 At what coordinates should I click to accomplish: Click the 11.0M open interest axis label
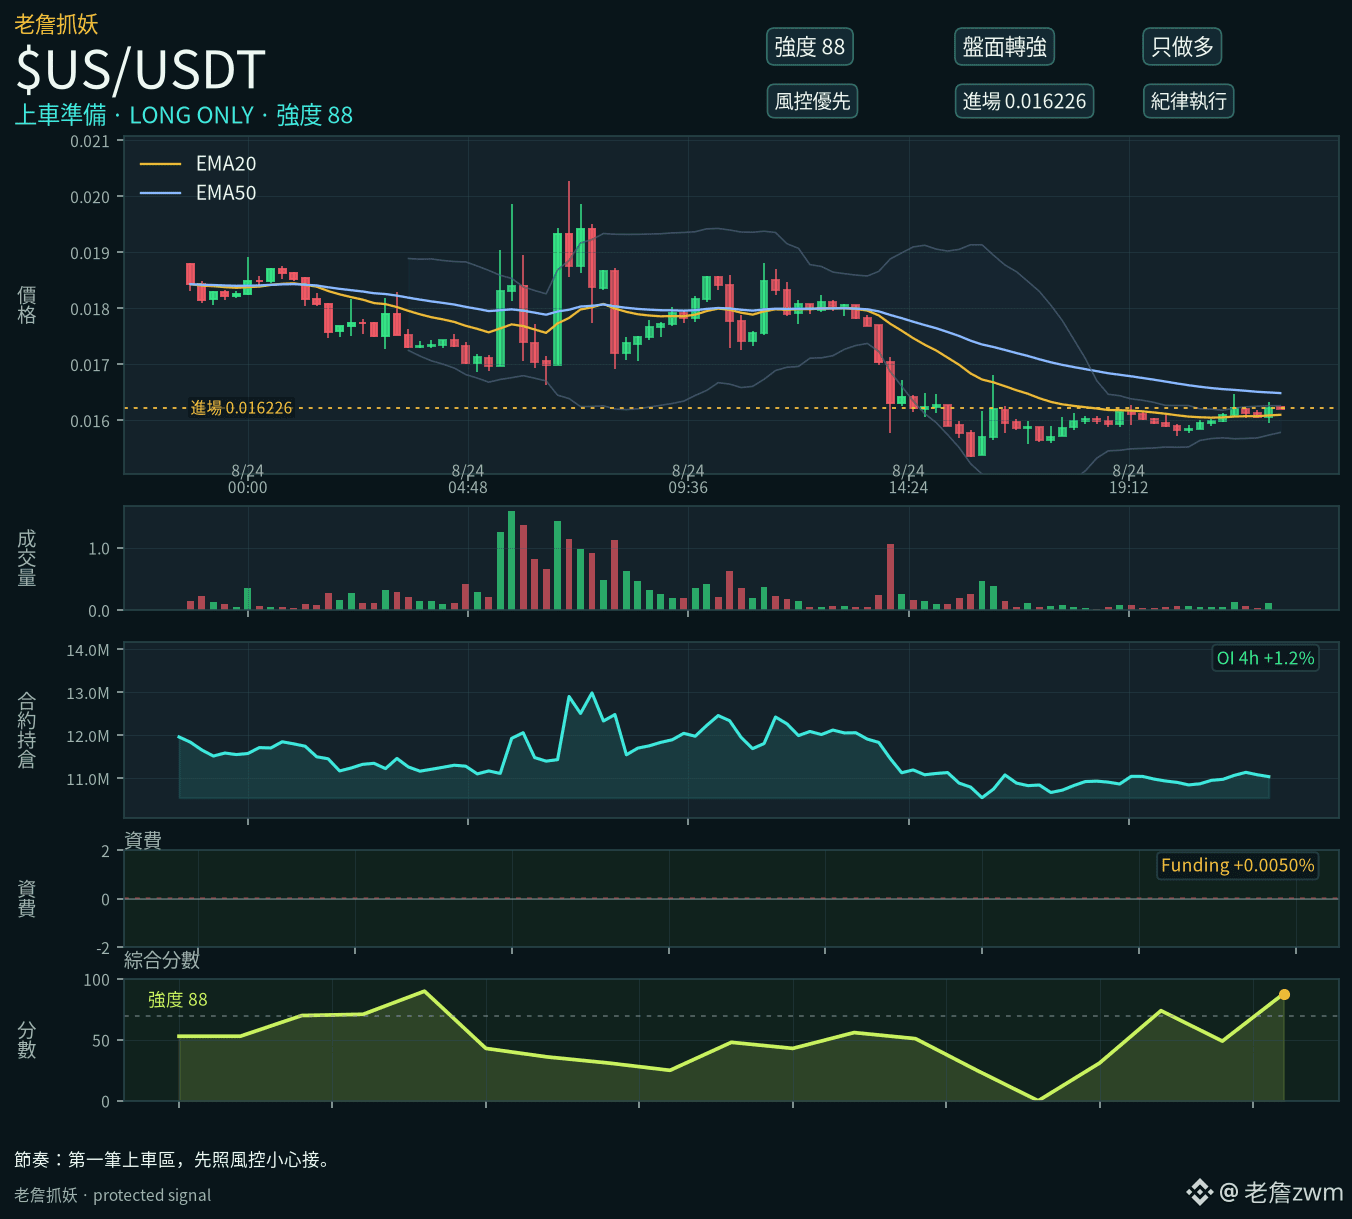[x=88, y=779]
